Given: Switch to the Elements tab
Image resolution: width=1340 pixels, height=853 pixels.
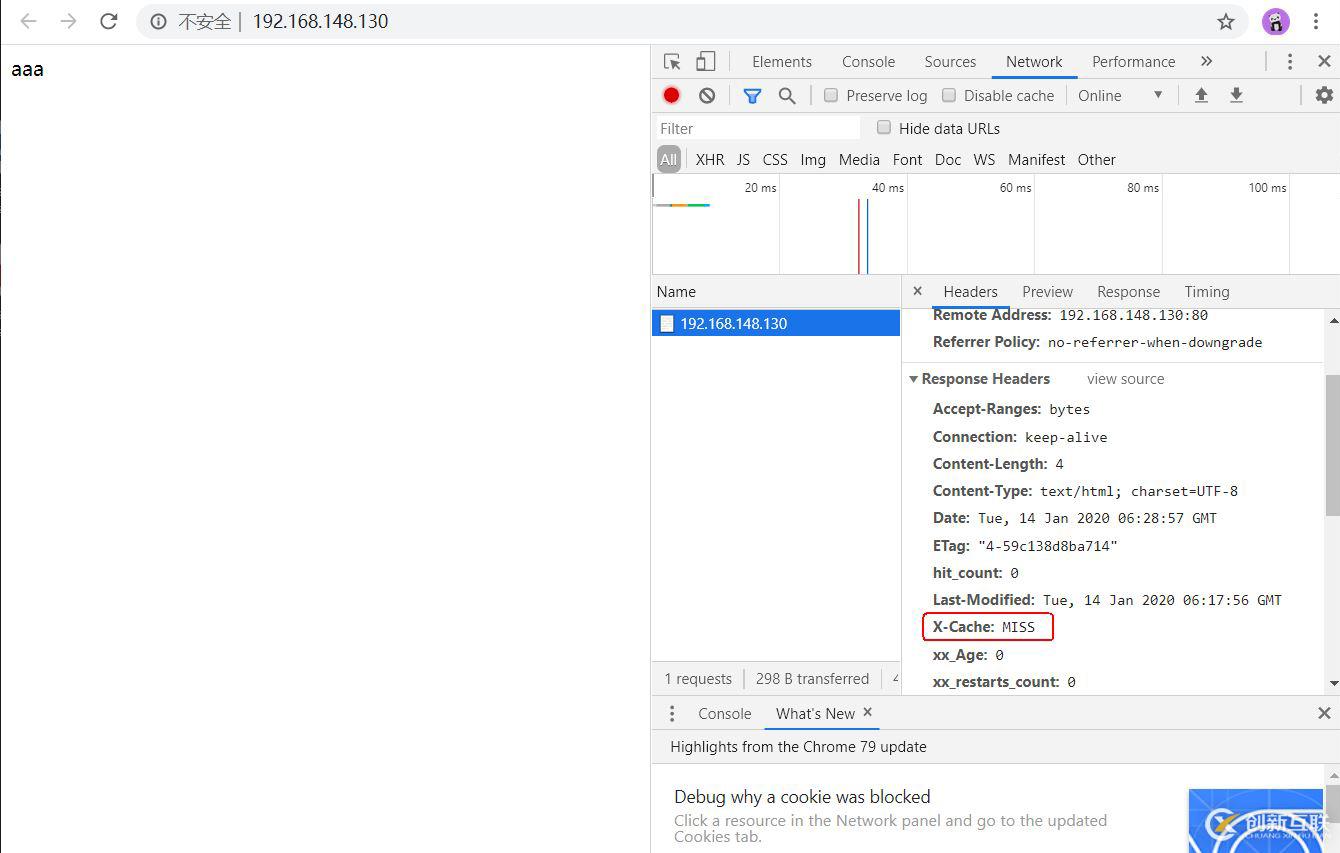Looking at the screenshot, I should 782,61.
